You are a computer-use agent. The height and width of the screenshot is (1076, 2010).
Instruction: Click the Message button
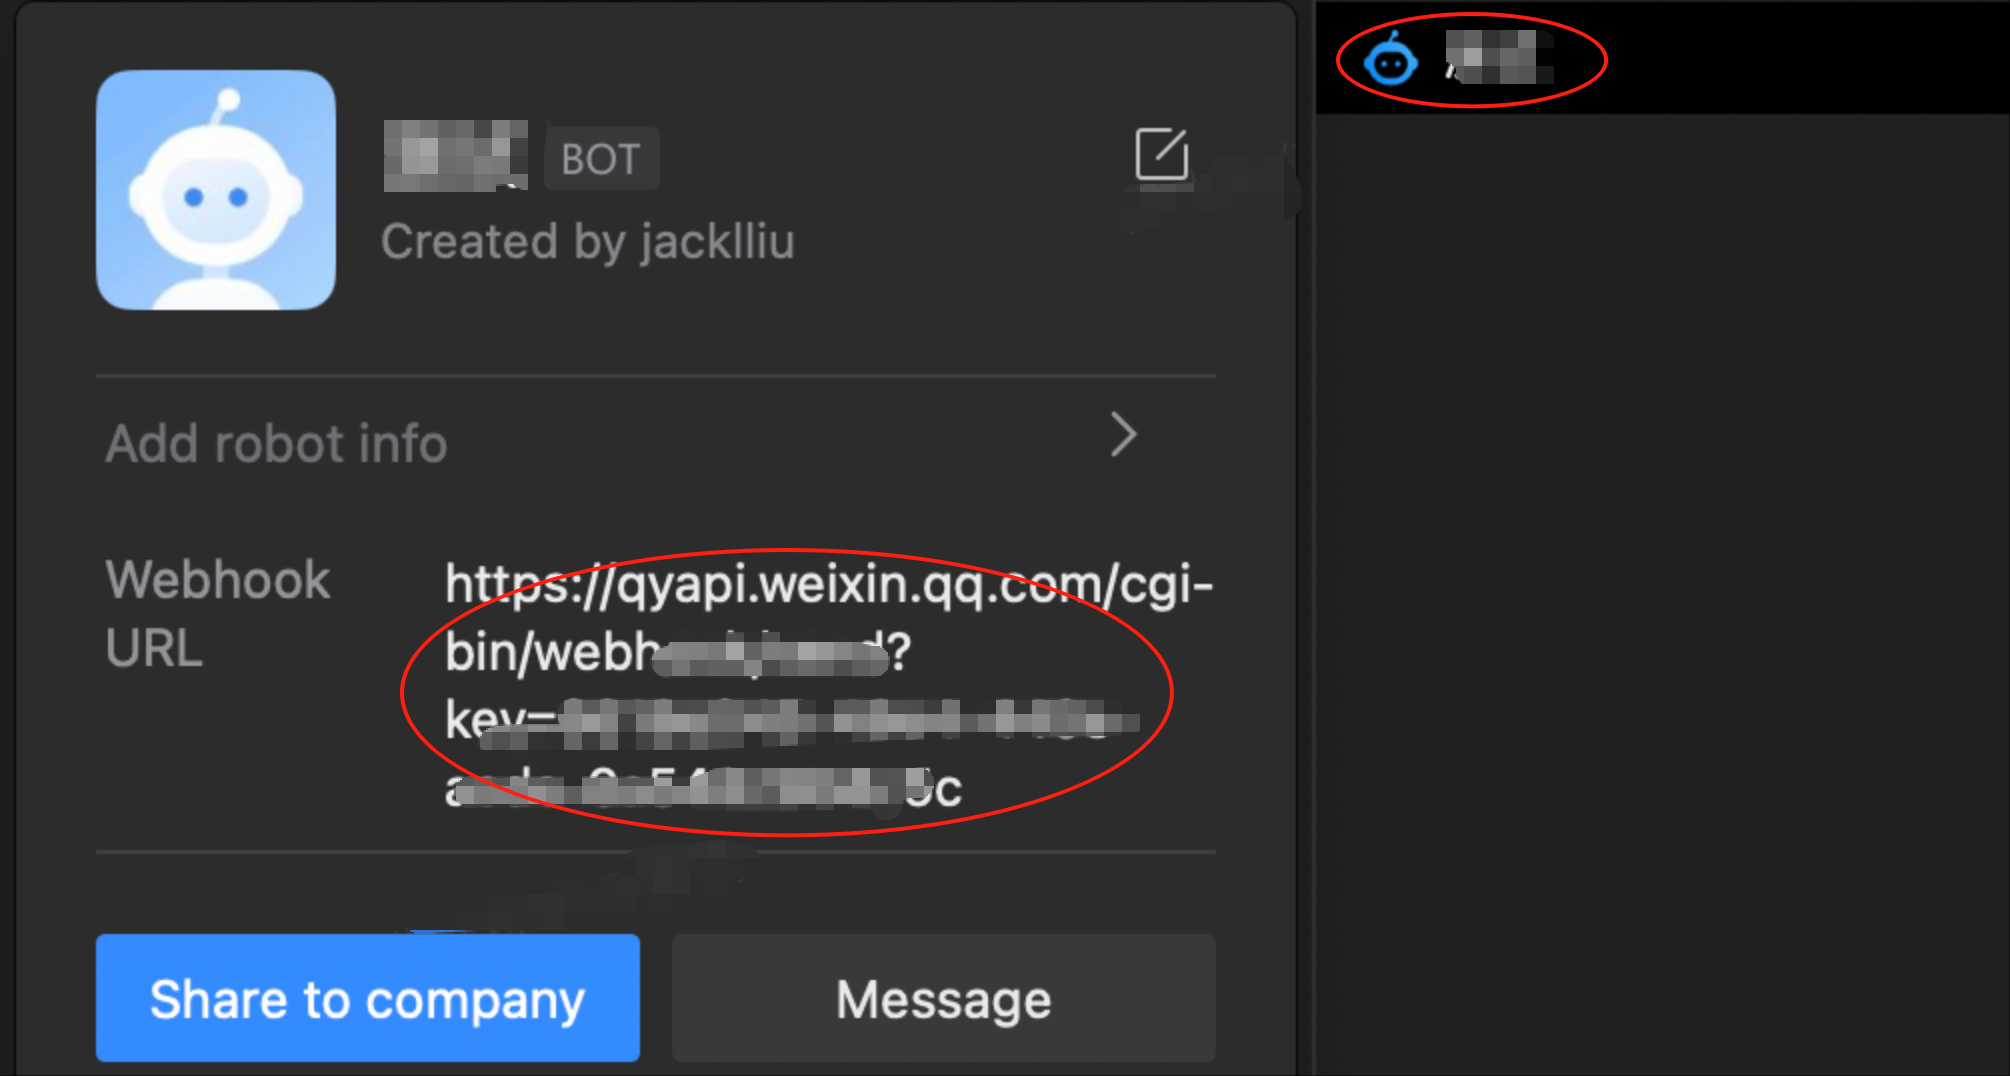click(x=944, y=998)
